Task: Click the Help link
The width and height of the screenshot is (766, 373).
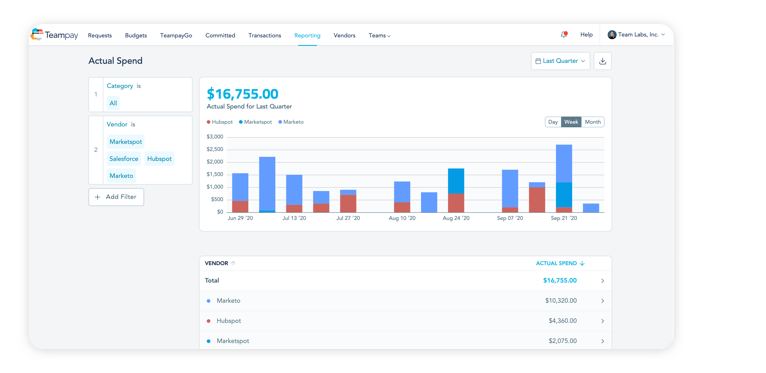Action: (x=586, y=35)
